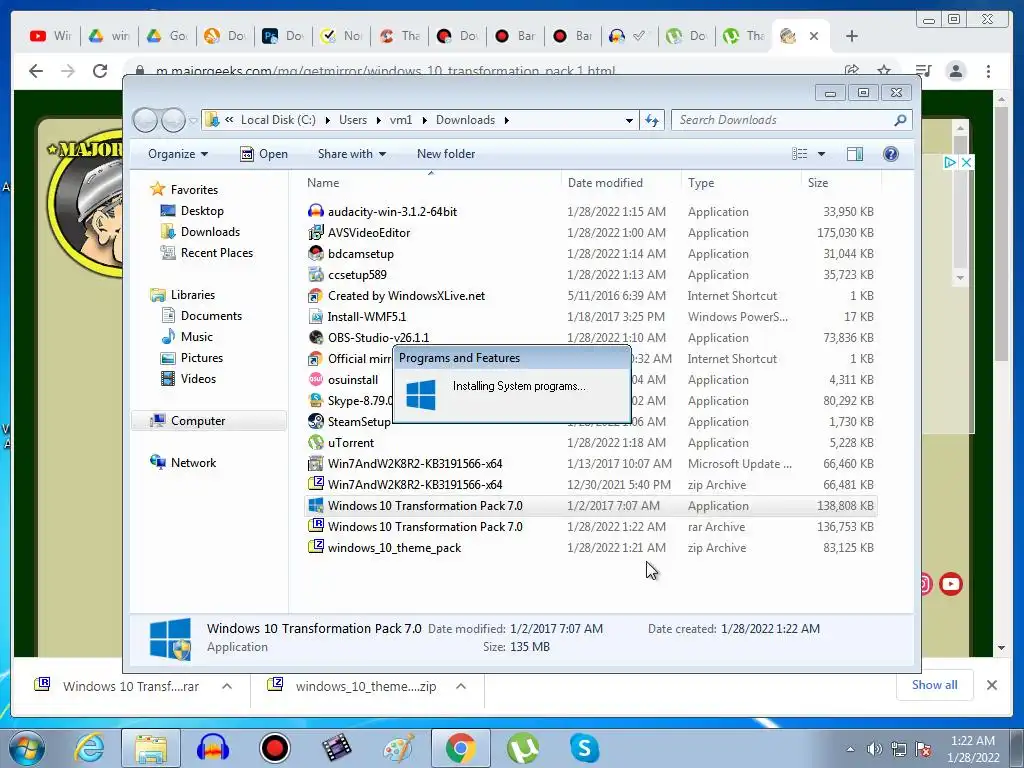1024x768 pixels.
Task: Select the uTorrent installer icon
Action: [x=315, y=442]
